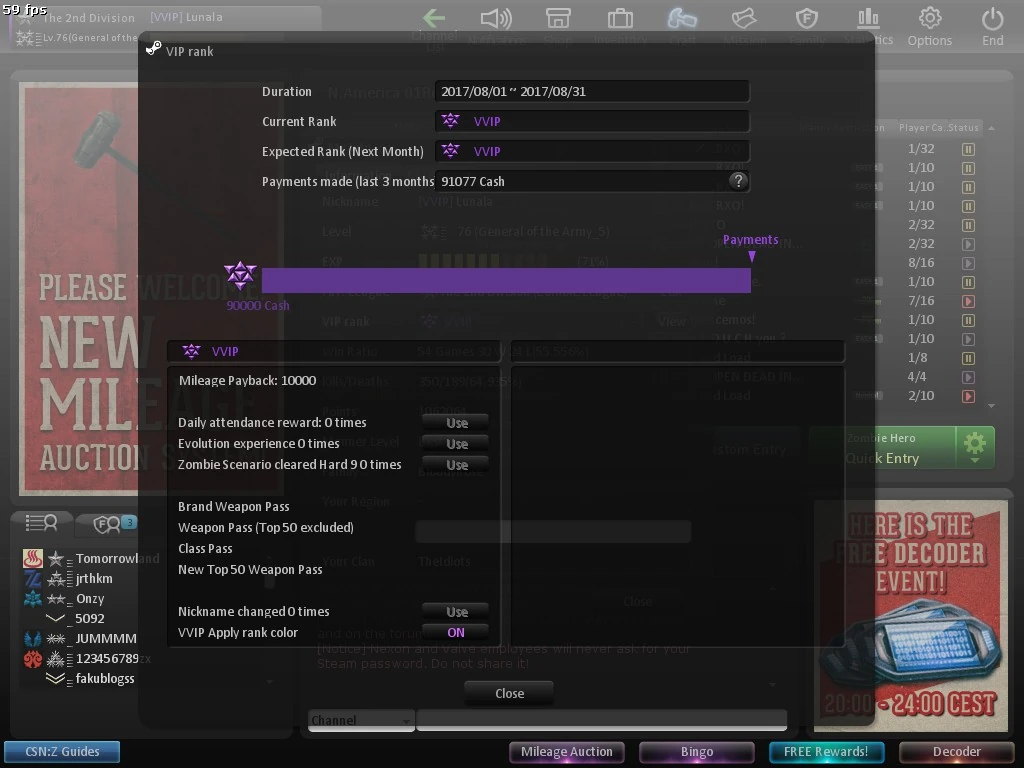Open the family members tab with badge 3
This screenshot has width=1024, height=768.
pyautogui.click(x=113, y=523)
